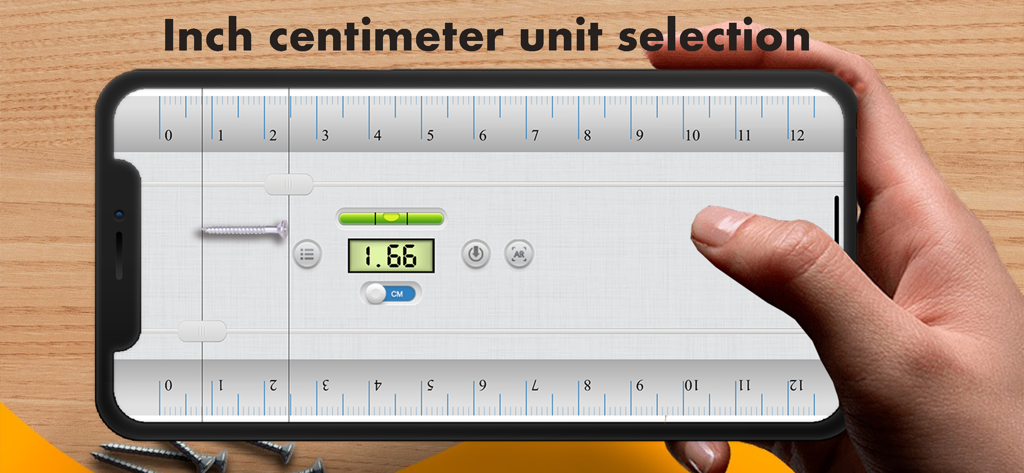Launch the AR measuring mode icon
Image resolution: width=1024 pixels, height=473 pixels.
[x=519, y=253]
